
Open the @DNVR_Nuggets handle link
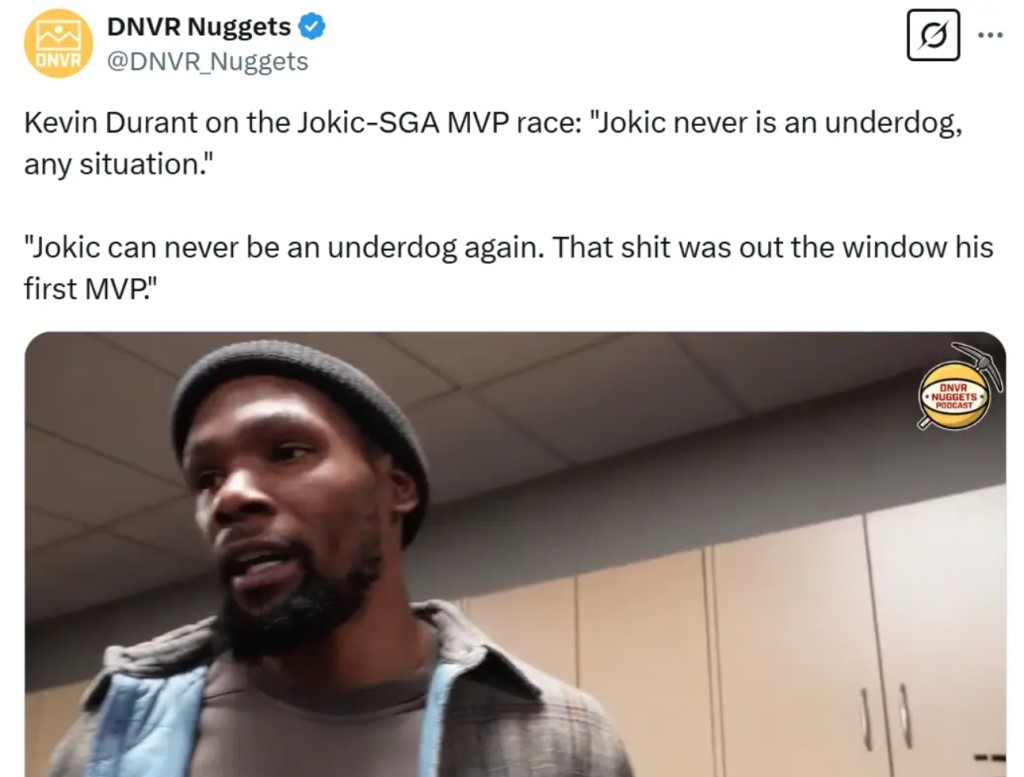click(207, 61)
